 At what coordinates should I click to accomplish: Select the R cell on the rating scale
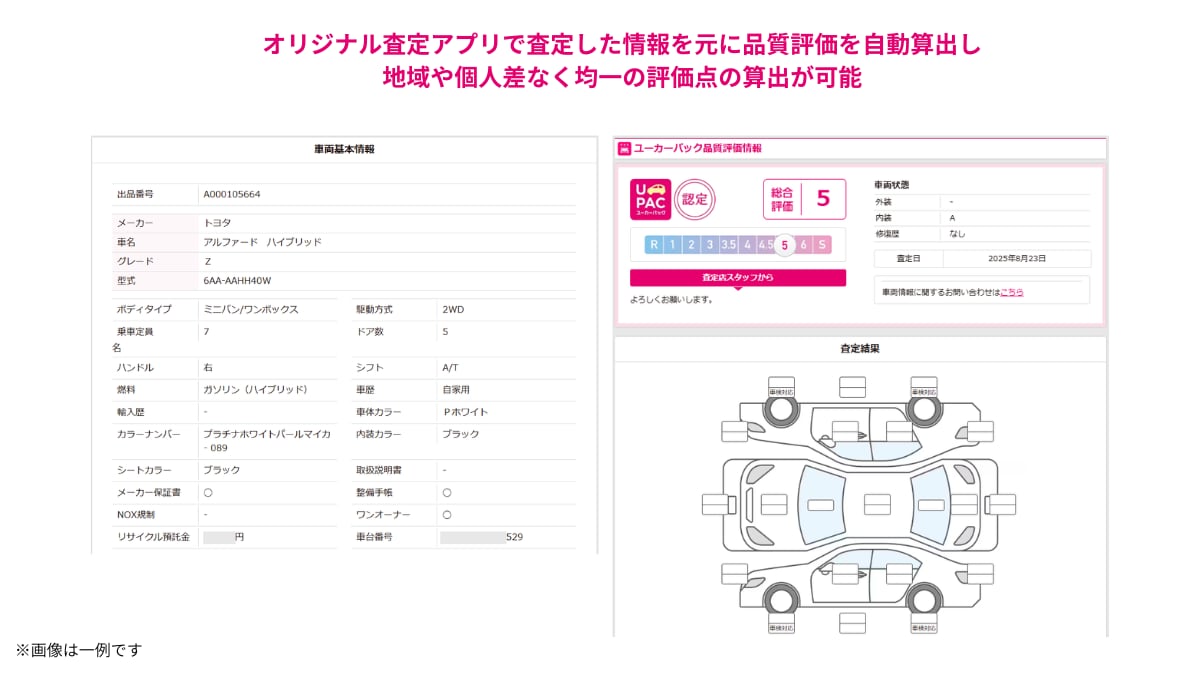653,244
